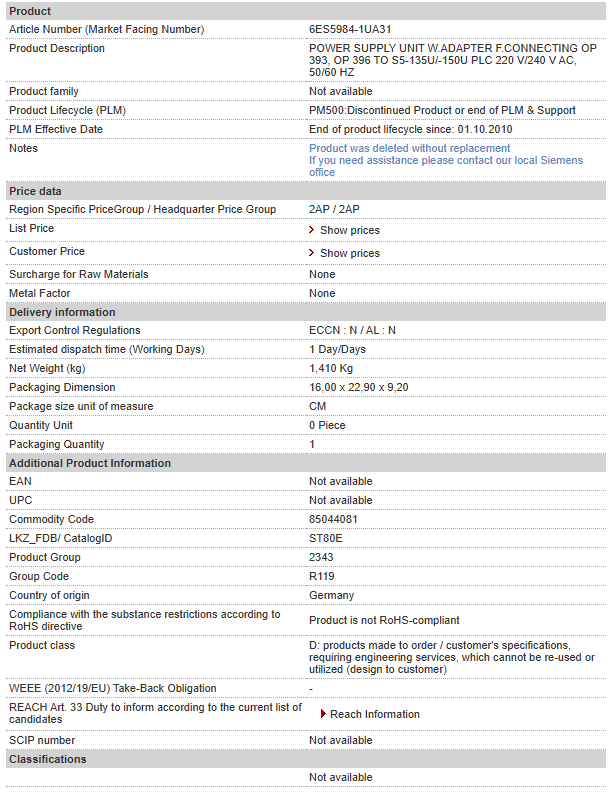This screenshot has width=616, height=792.
Task: Click the 'contact our local Siemens office' link
Action: [446, 166]
